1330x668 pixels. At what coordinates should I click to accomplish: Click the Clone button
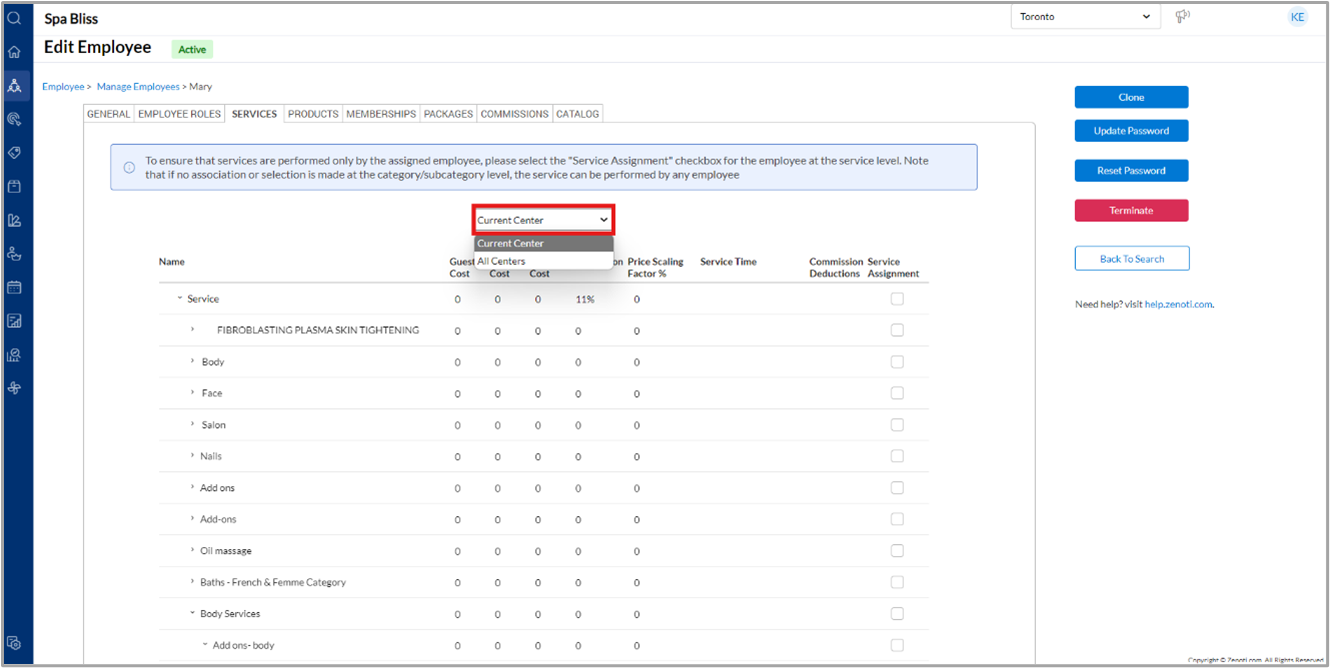1132,97
